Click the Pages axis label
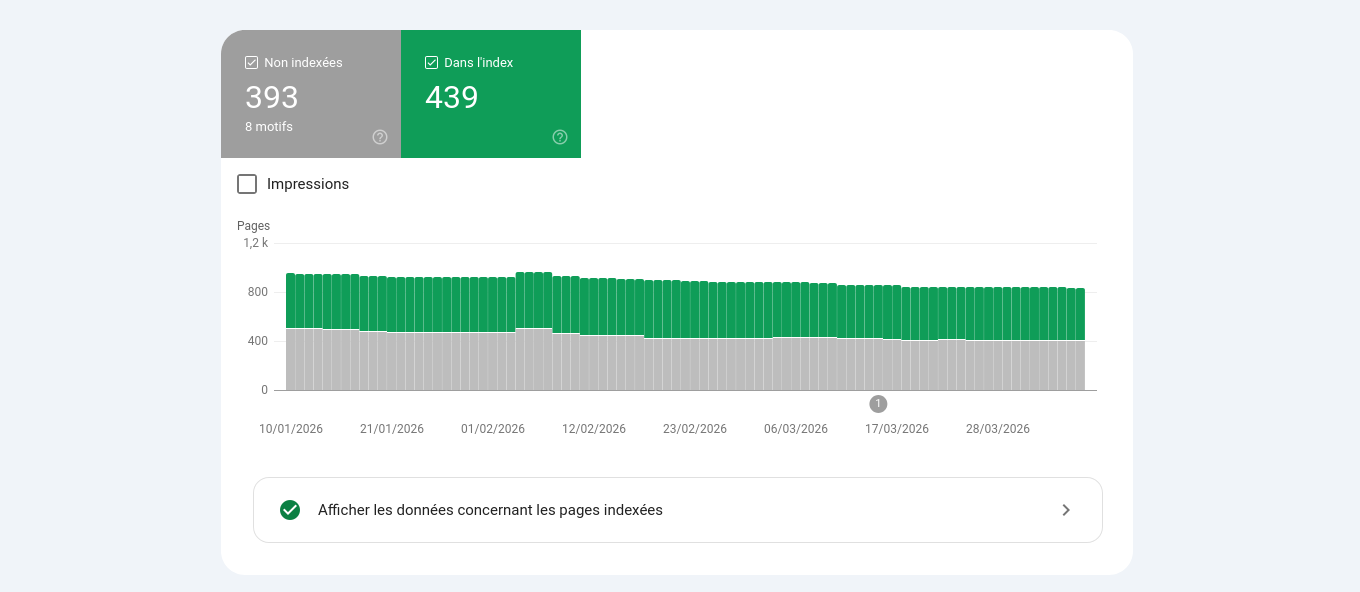 pos(253,225)
